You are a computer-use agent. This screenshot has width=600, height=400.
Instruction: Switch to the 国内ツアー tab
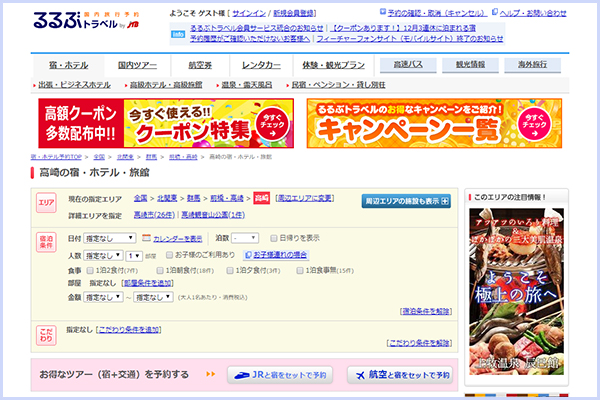139,65
